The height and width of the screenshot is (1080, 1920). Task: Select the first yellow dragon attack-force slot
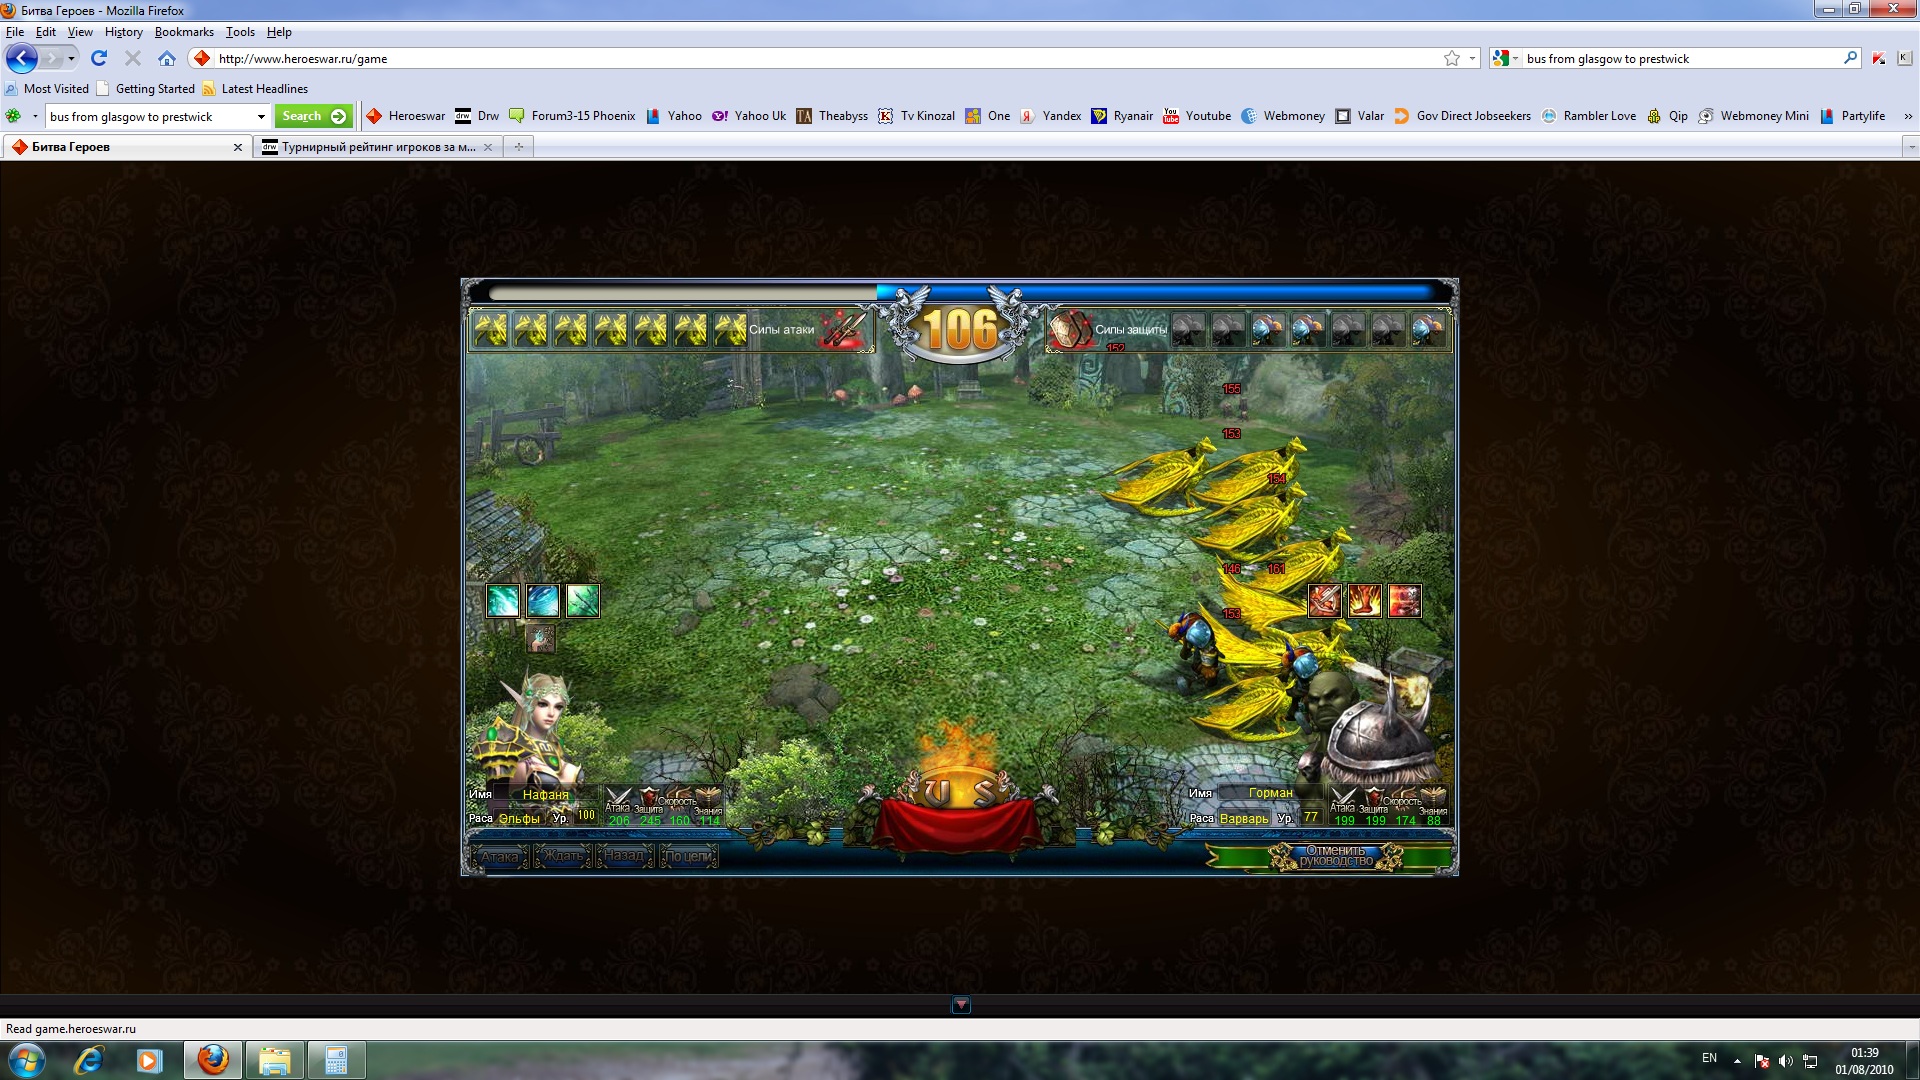(x=491, y=329)
